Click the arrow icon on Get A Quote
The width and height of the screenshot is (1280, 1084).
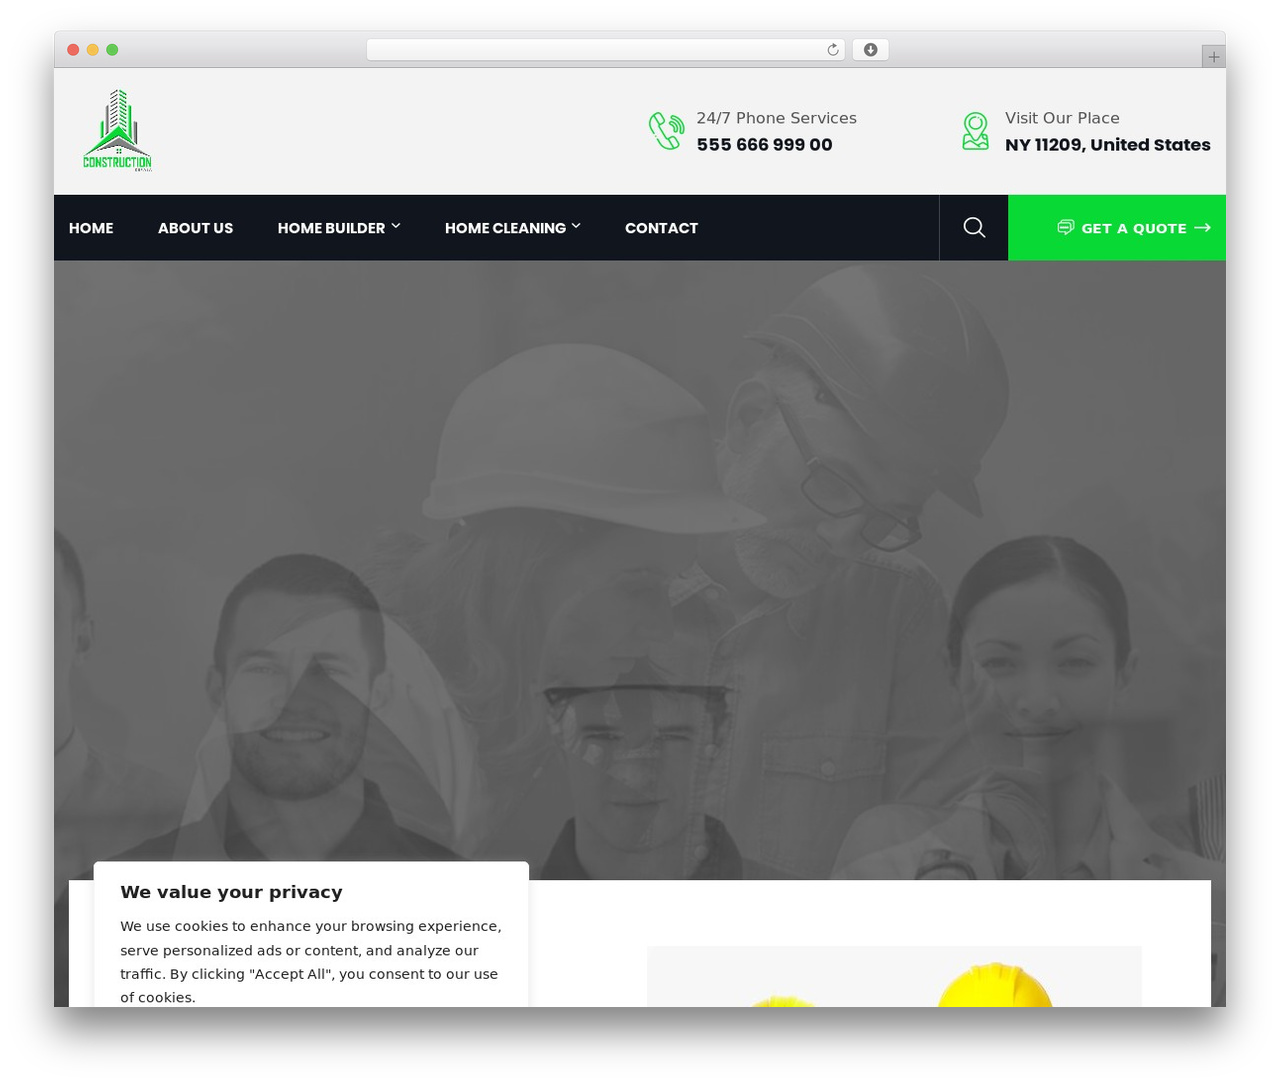1203,227
